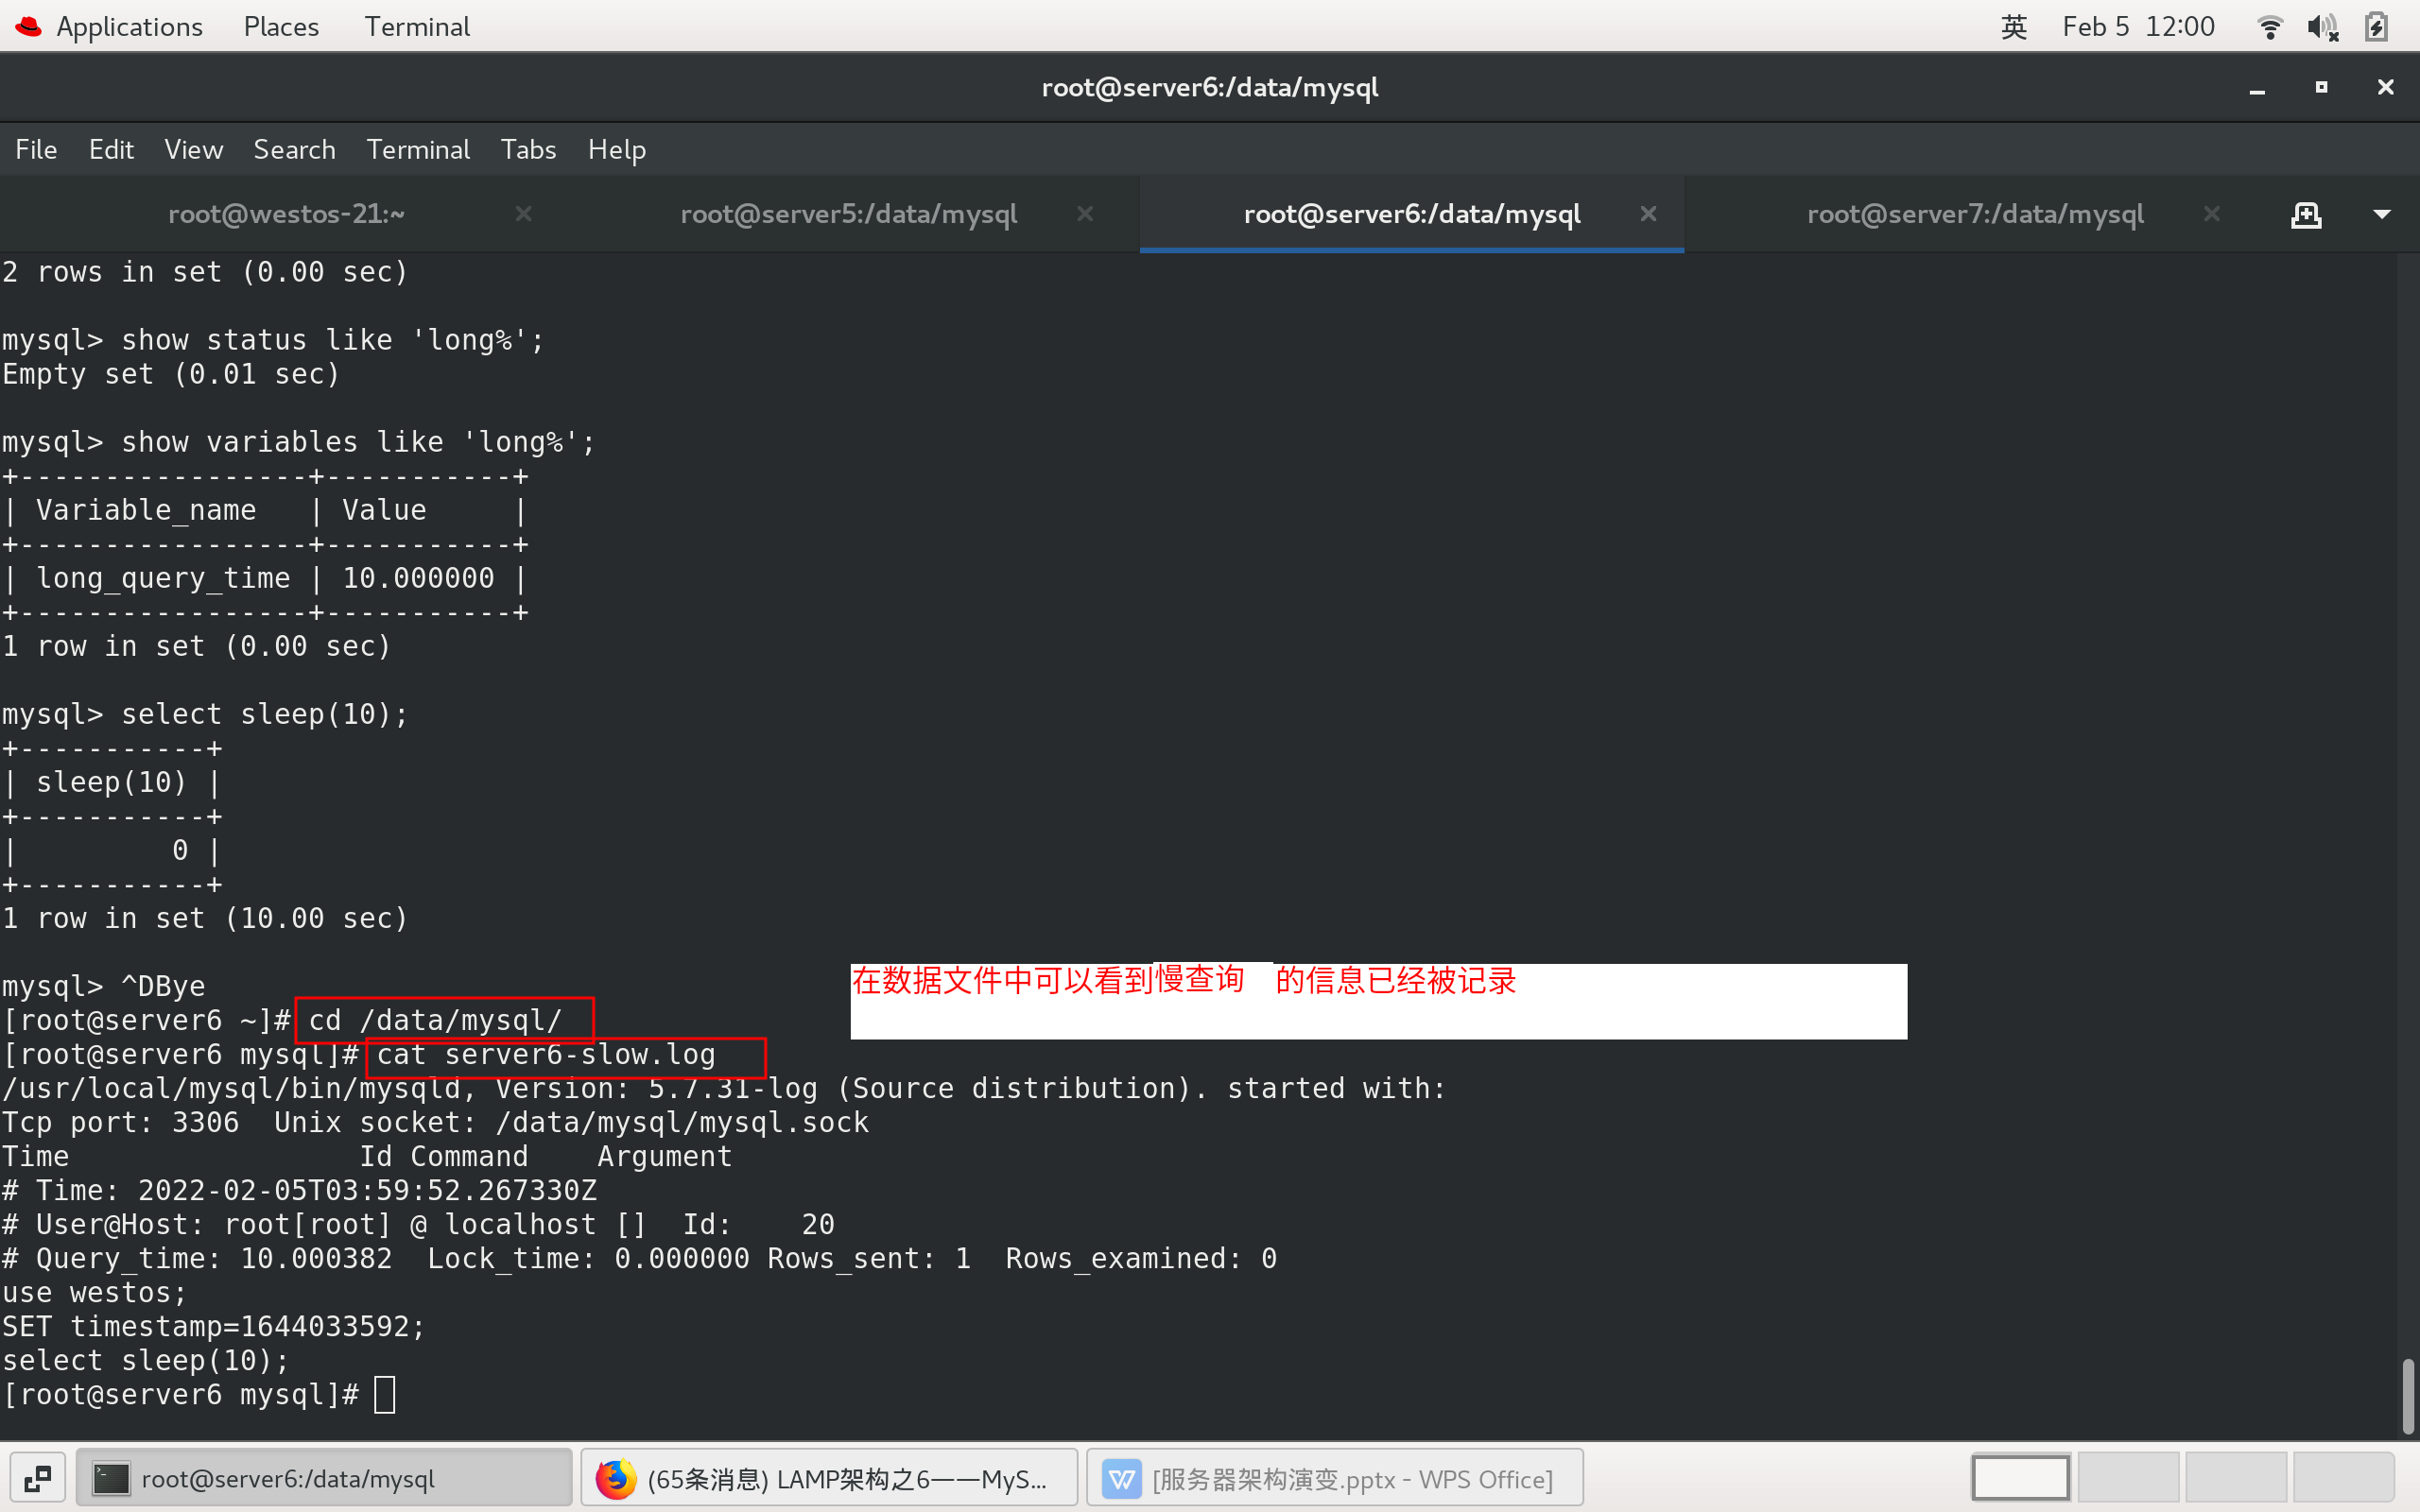Click the text 'long_query_time'
Screen dimensions: 2420x1512
(163, 579)
